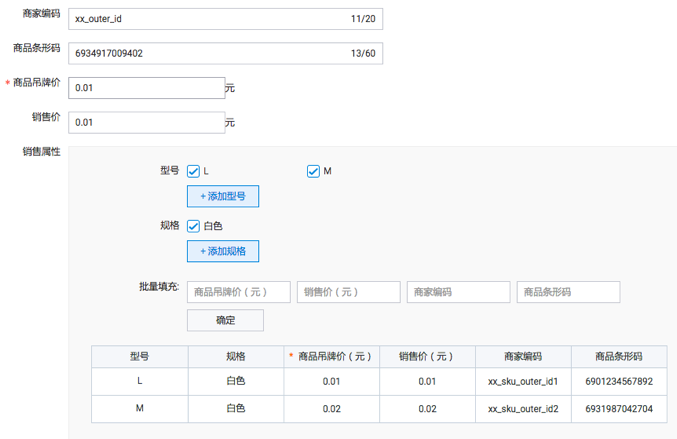Focus the 批量填充 商品吊牌价 input
The image size is (677, 439).
point(239,292)
